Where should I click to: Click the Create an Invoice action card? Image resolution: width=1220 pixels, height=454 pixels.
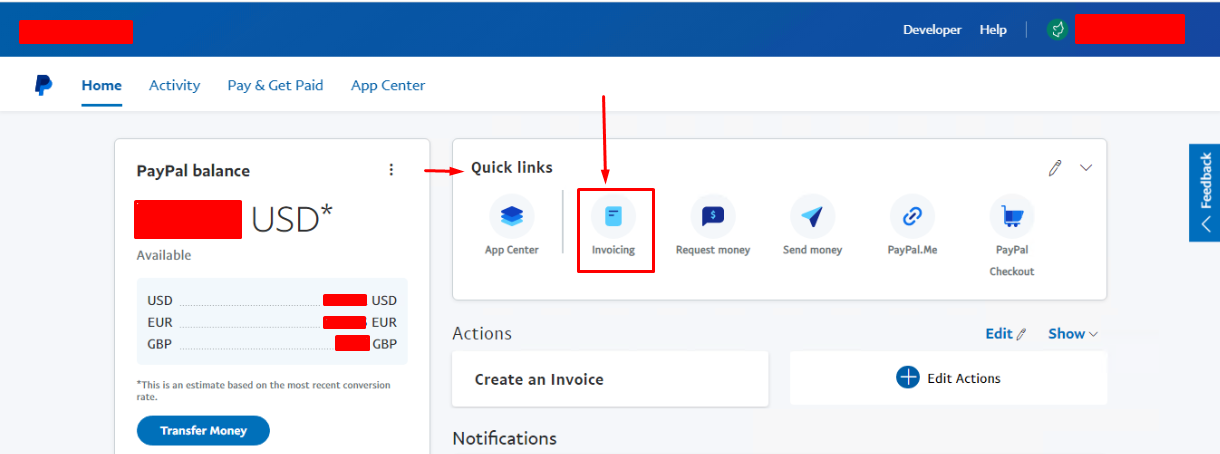(x=610, y=379)
